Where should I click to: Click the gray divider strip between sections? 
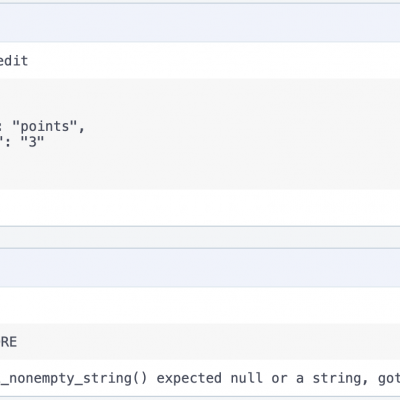click(x=200, y=237)
